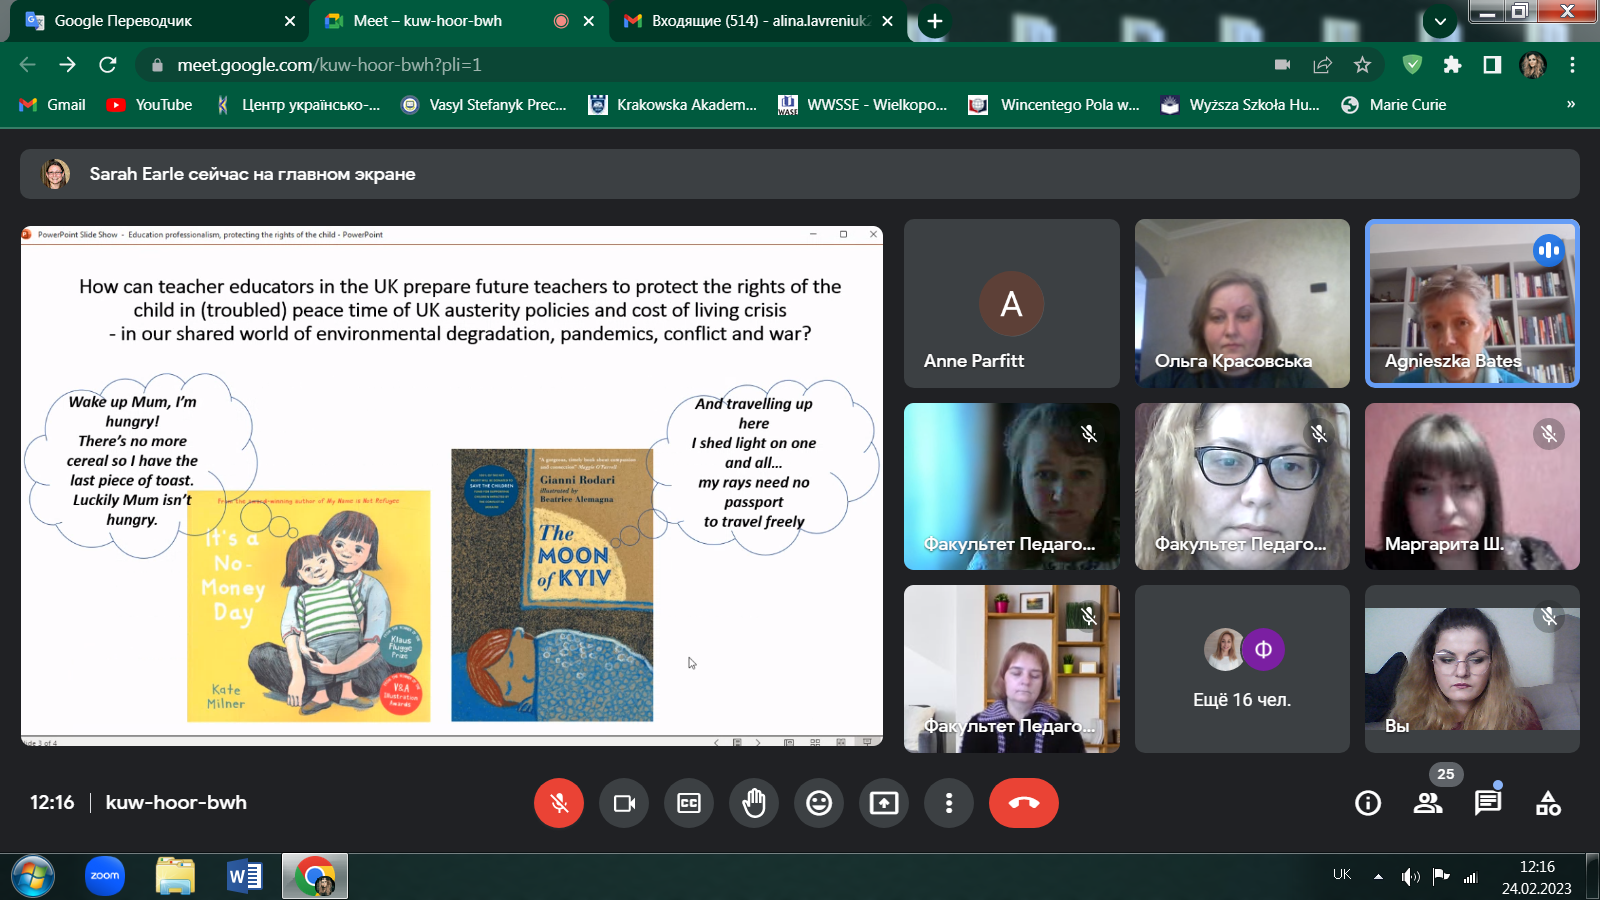This screenshot has width=1600, height=900.
Task: Select the Anne Parfitt participant tile
Action: [x=1012, y=304]
